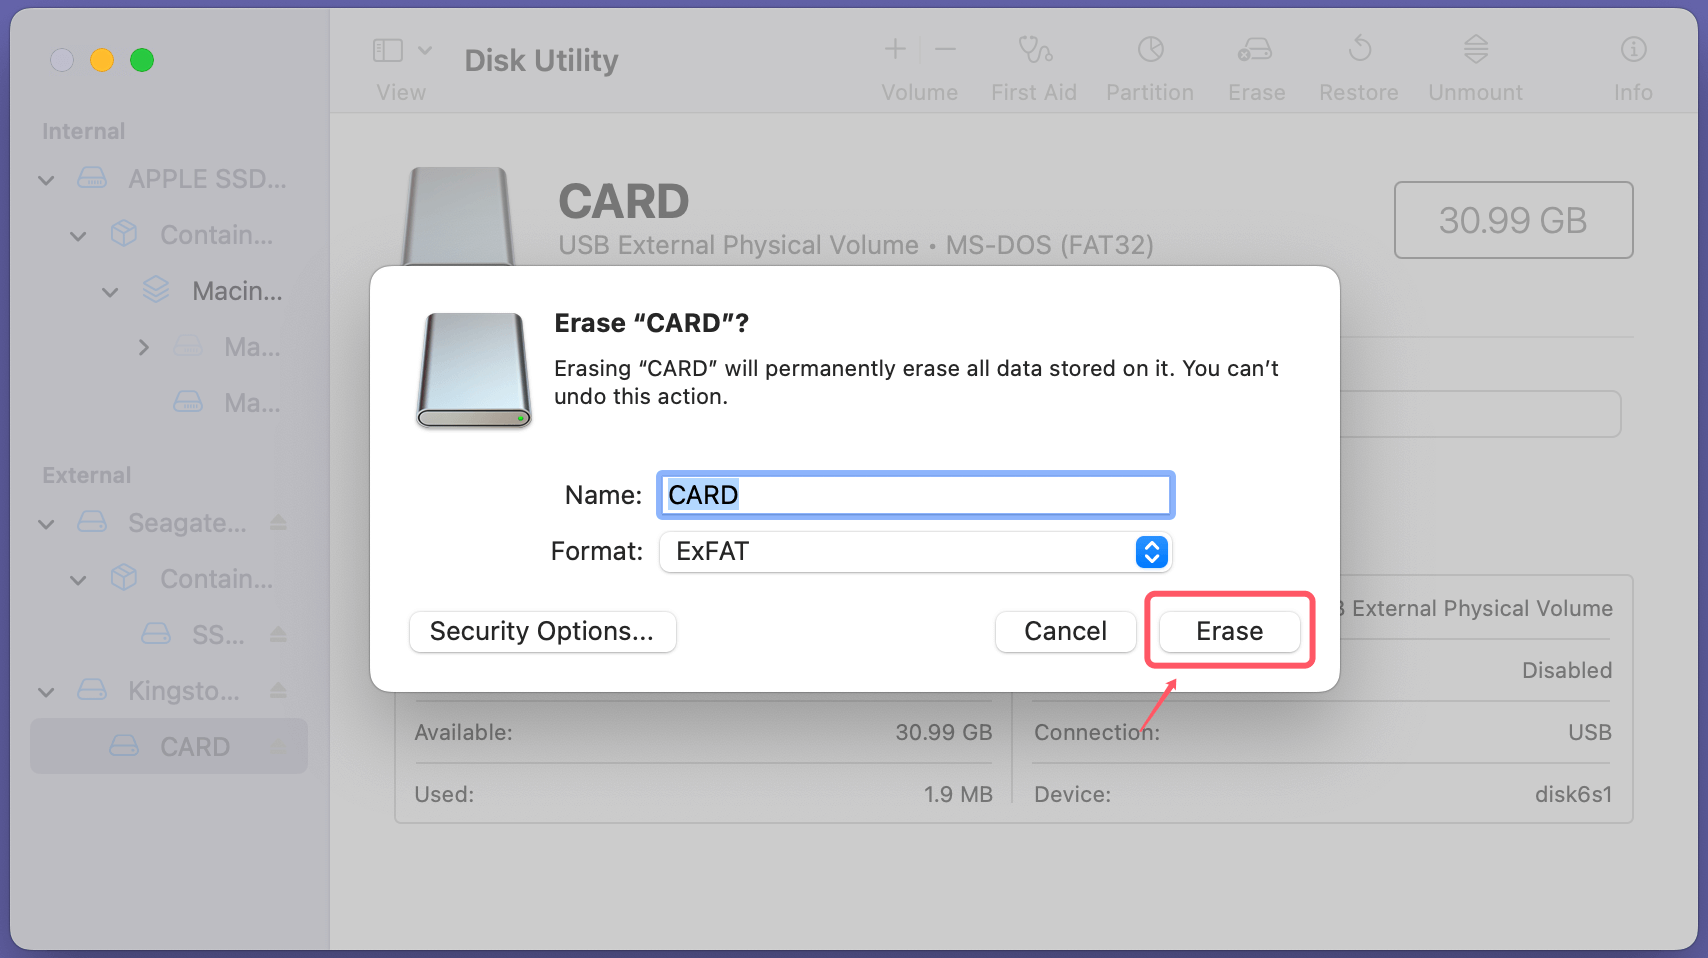Eject the CARD volume from sidebar
The image size is (1708, 958).
point(280,746)
